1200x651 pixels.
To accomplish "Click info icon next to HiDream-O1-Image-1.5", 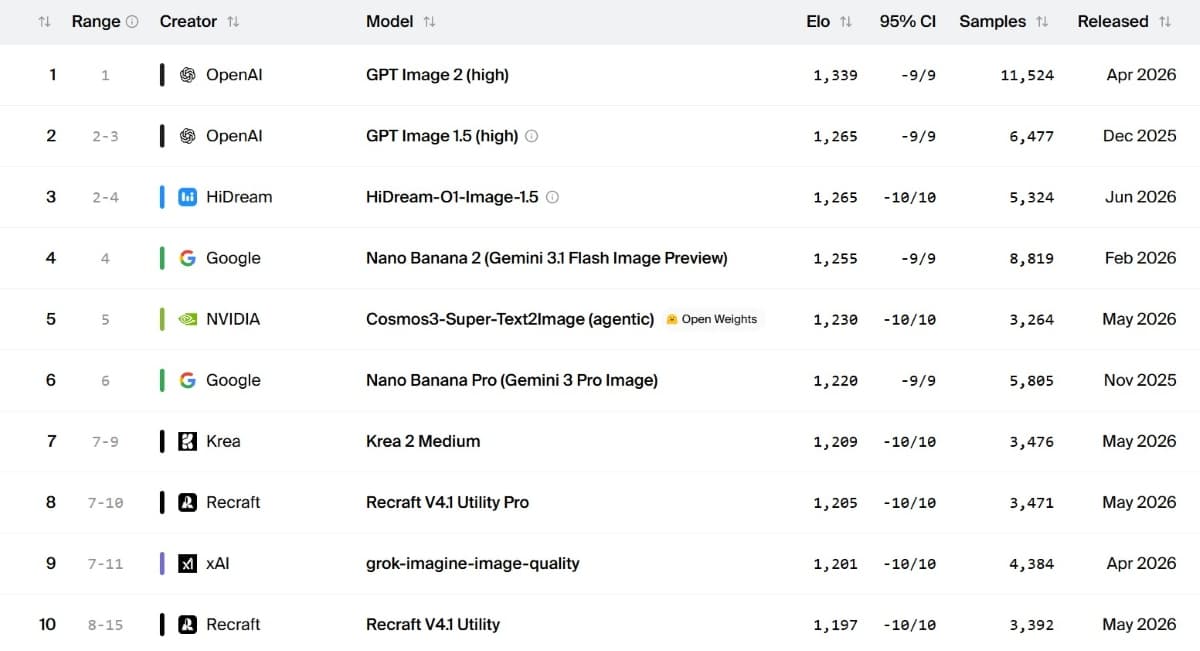I will click(x=552, y=197).
